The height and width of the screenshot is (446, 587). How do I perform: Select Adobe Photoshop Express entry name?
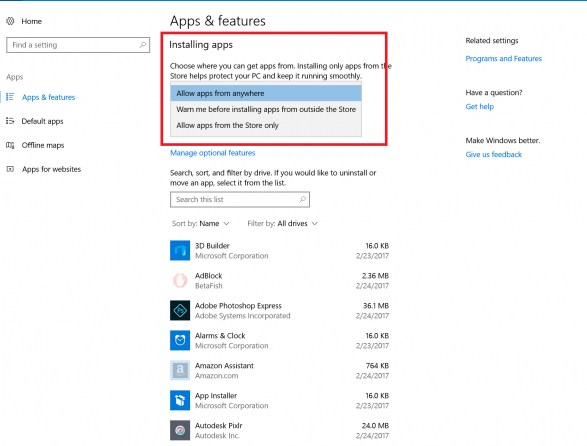(238, 306)
